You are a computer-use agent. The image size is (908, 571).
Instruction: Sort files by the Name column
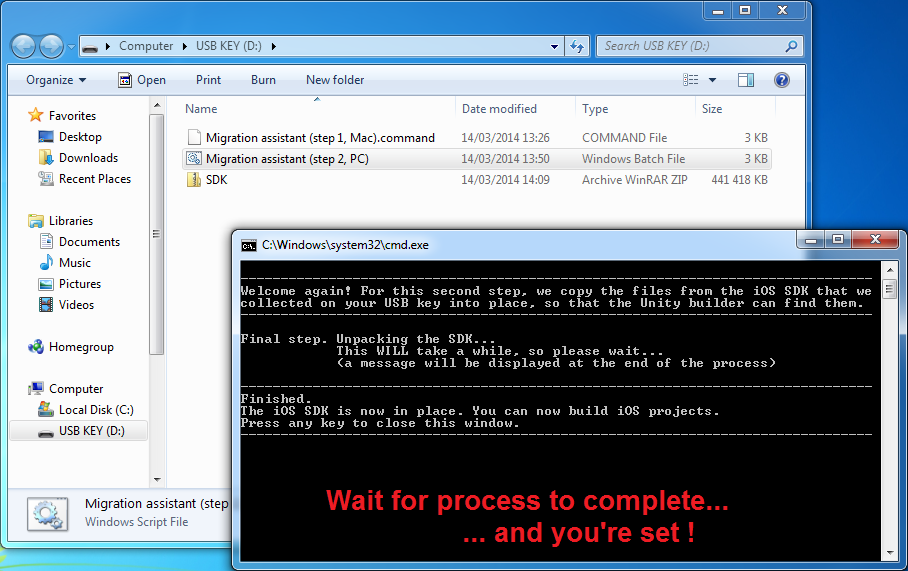tap(201, 109)
